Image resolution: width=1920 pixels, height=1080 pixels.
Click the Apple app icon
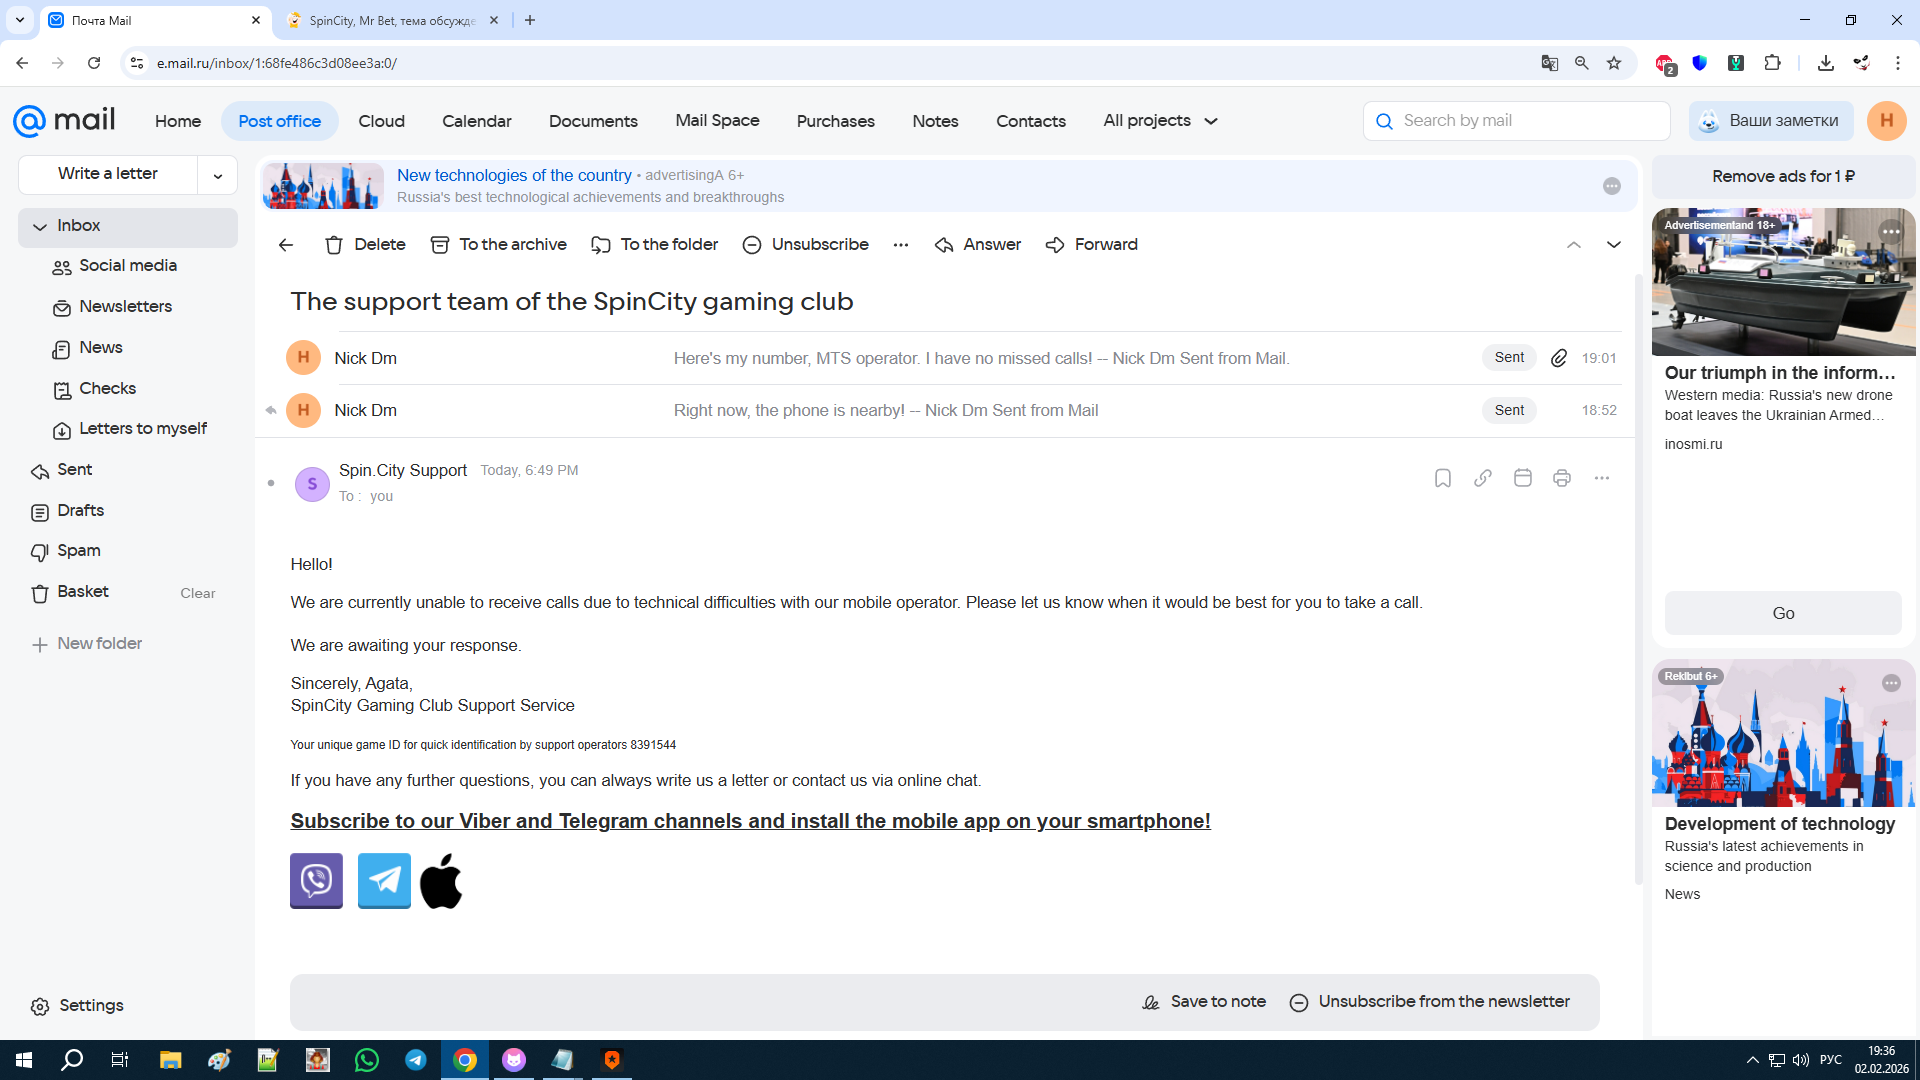[x=441, y=881]
